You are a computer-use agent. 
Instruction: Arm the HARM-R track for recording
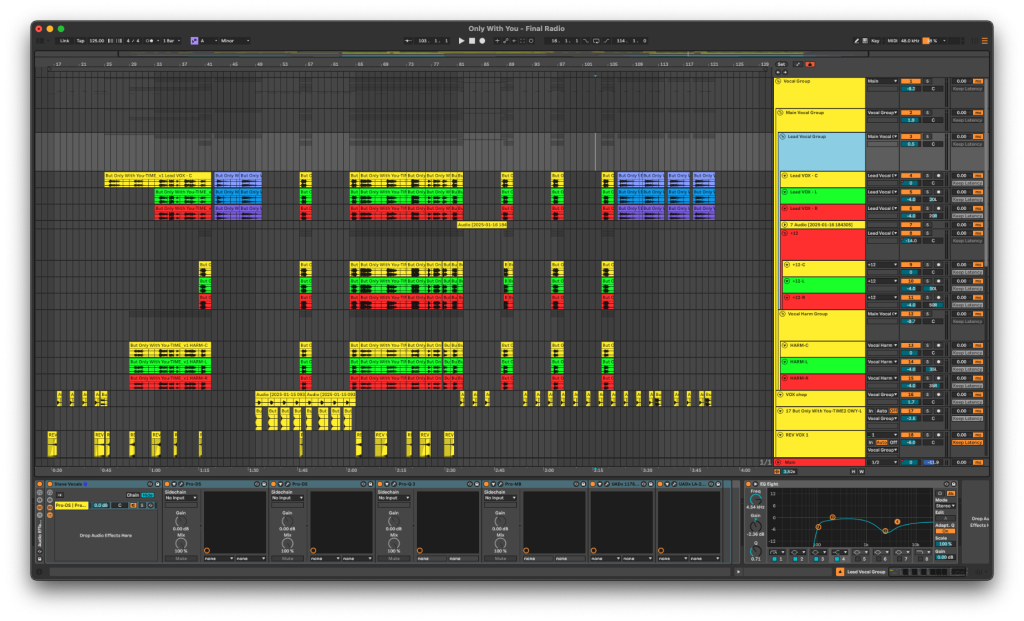[x=938, y=378]
